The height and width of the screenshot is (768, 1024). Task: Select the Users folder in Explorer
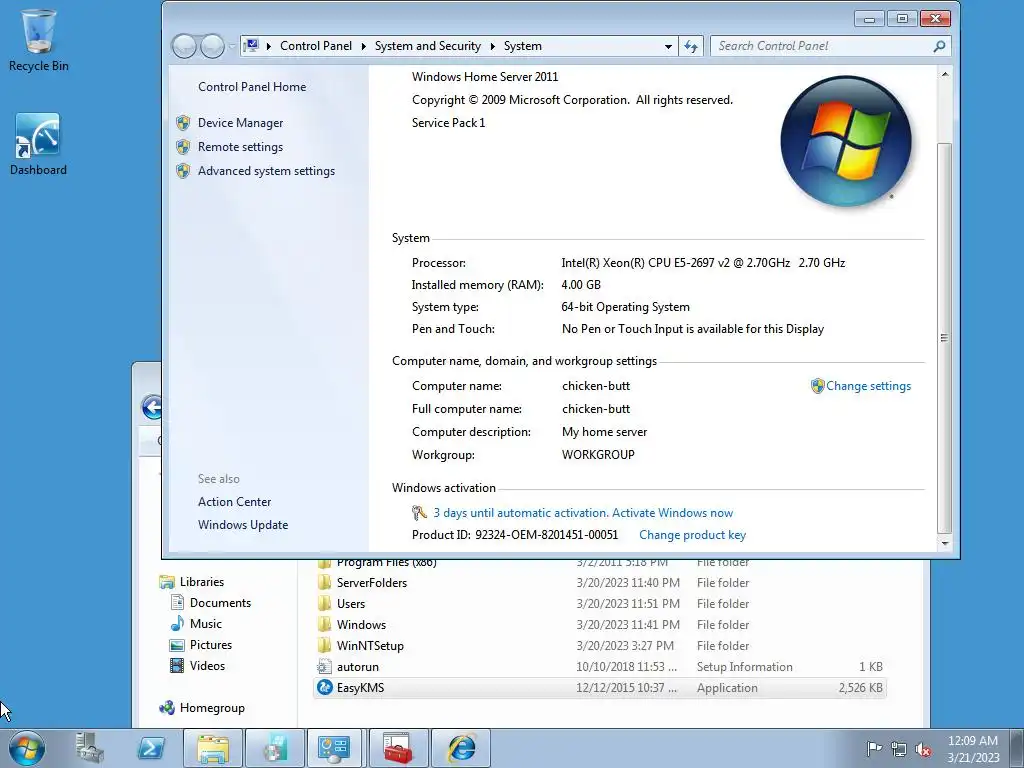tap(600, 603)
